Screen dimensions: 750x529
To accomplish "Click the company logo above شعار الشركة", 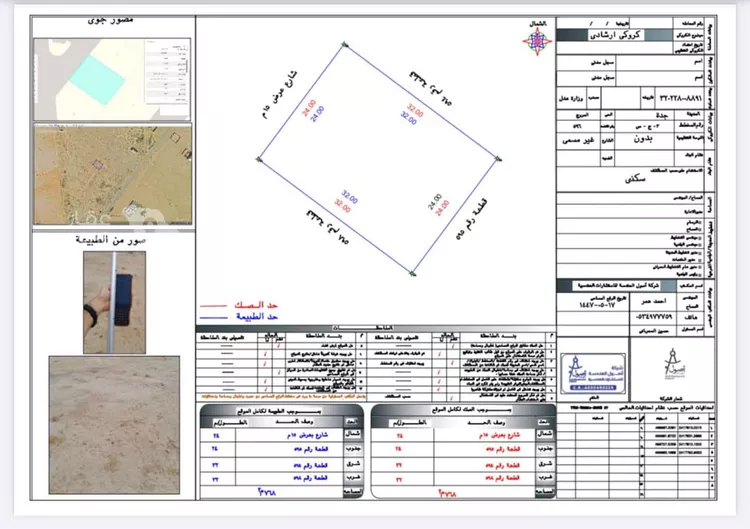I will click(x=672, y=365).
